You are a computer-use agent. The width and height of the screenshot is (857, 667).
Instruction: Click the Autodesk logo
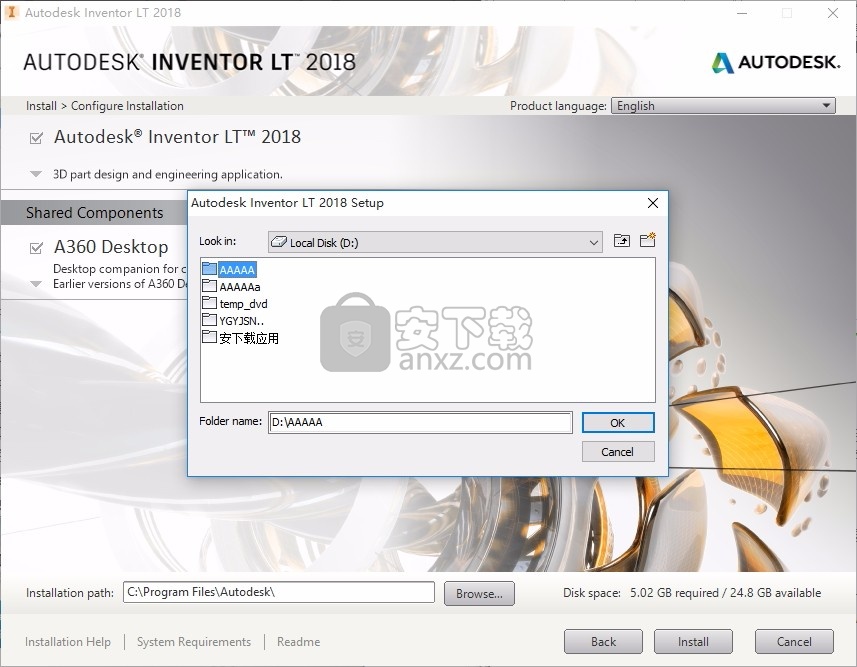tap(776, 62)
